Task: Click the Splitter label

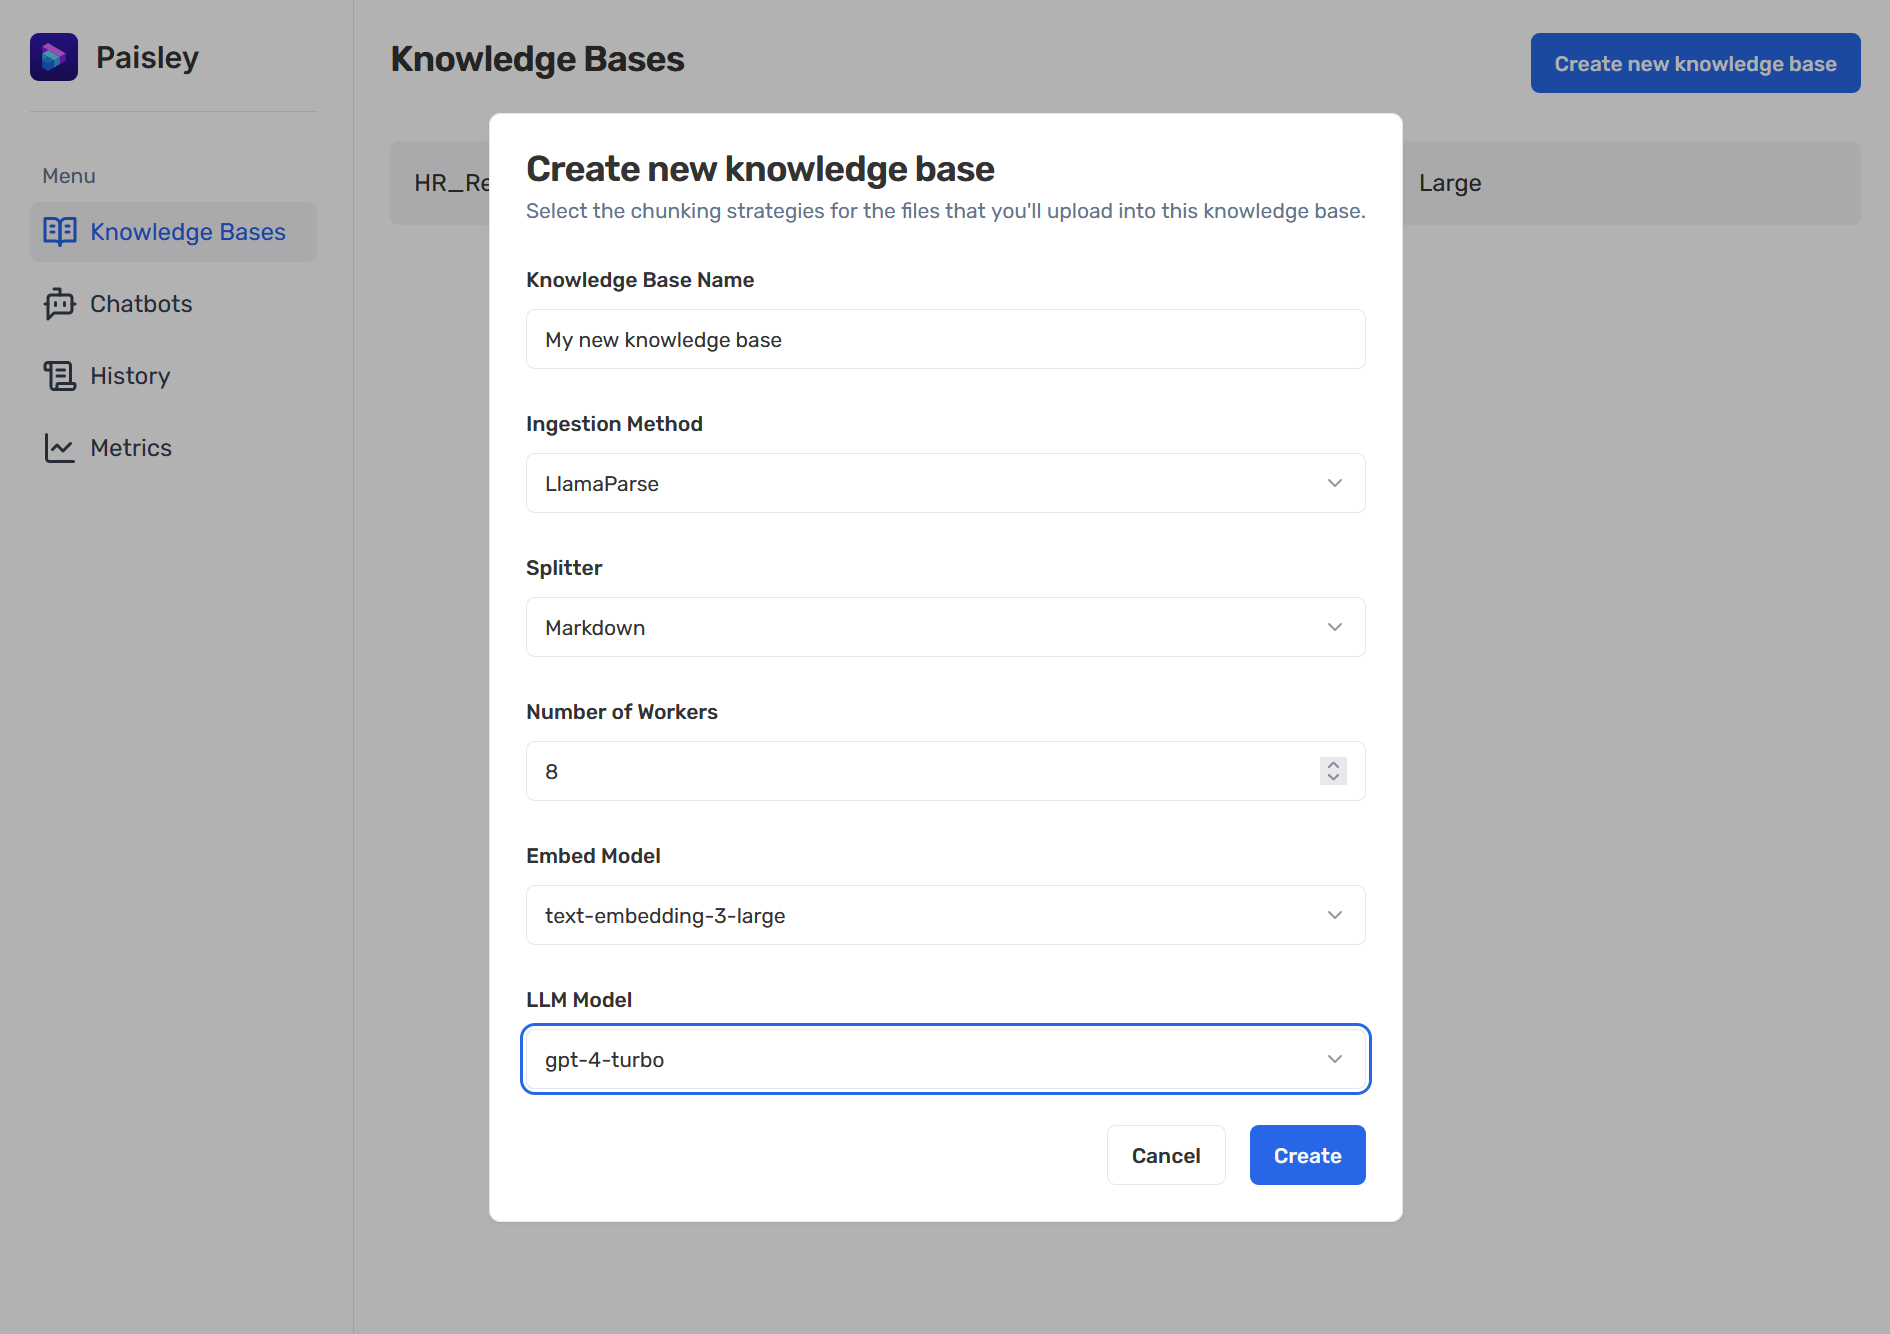Action: point(564,568)
